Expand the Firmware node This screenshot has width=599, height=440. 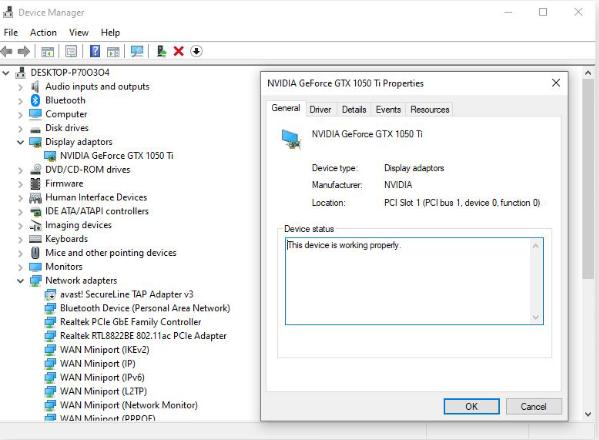pyautogui.click(x=20, y=184)
